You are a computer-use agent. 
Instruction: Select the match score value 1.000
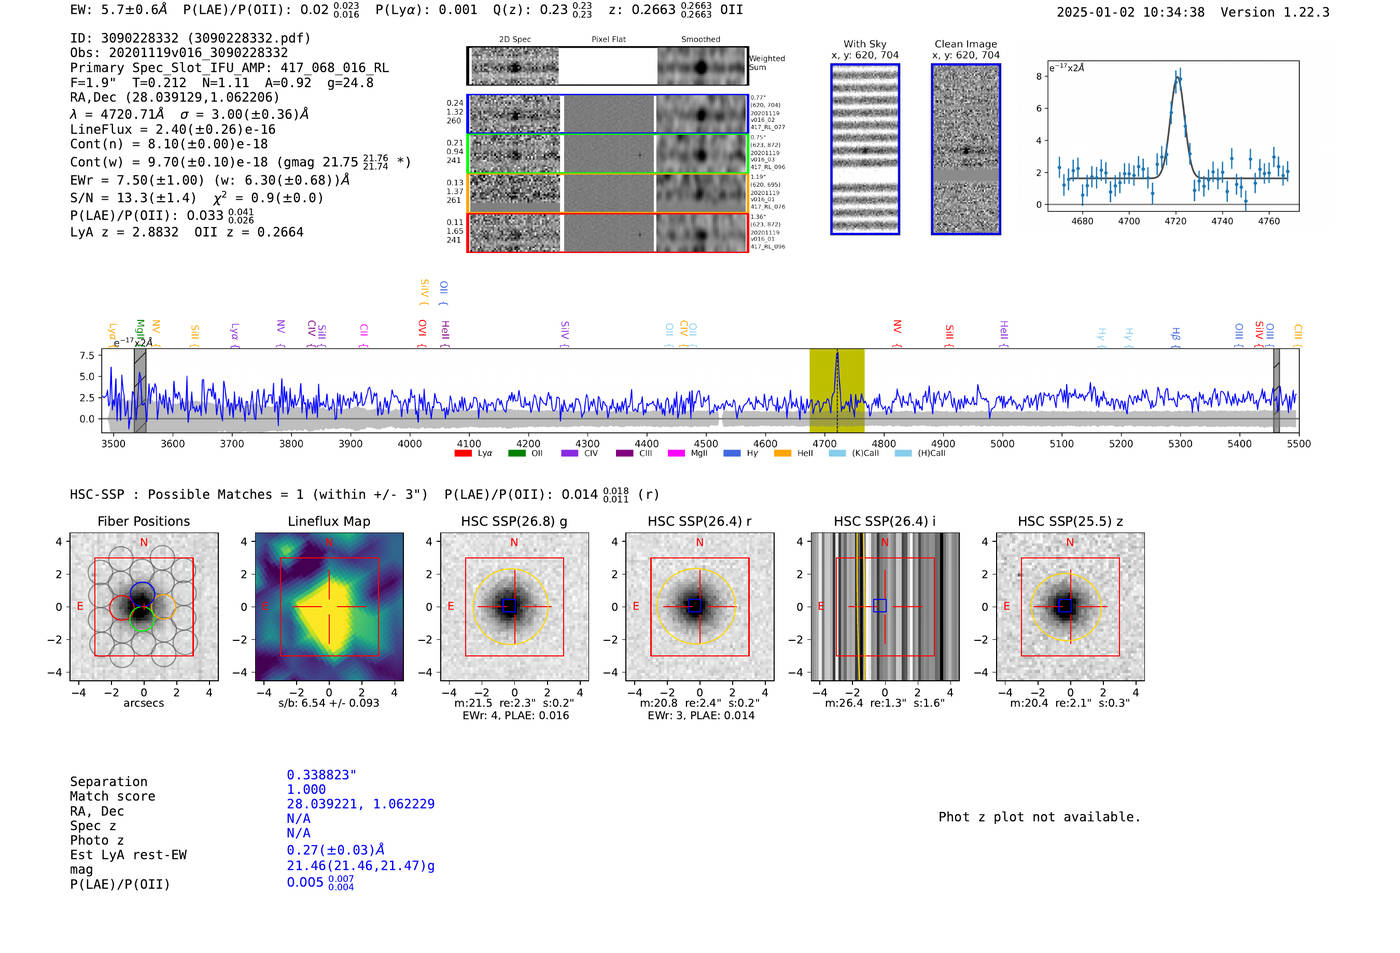click(x=306, y=789)
